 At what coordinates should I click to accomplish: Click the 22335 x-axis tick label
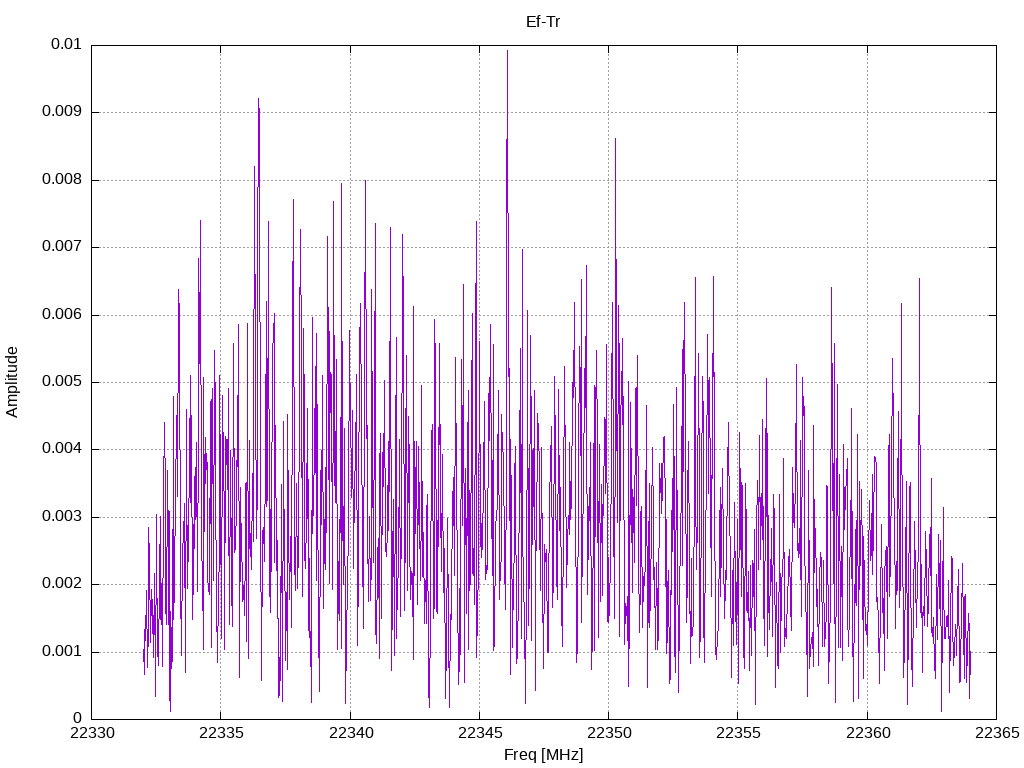(x=221, y=733)
